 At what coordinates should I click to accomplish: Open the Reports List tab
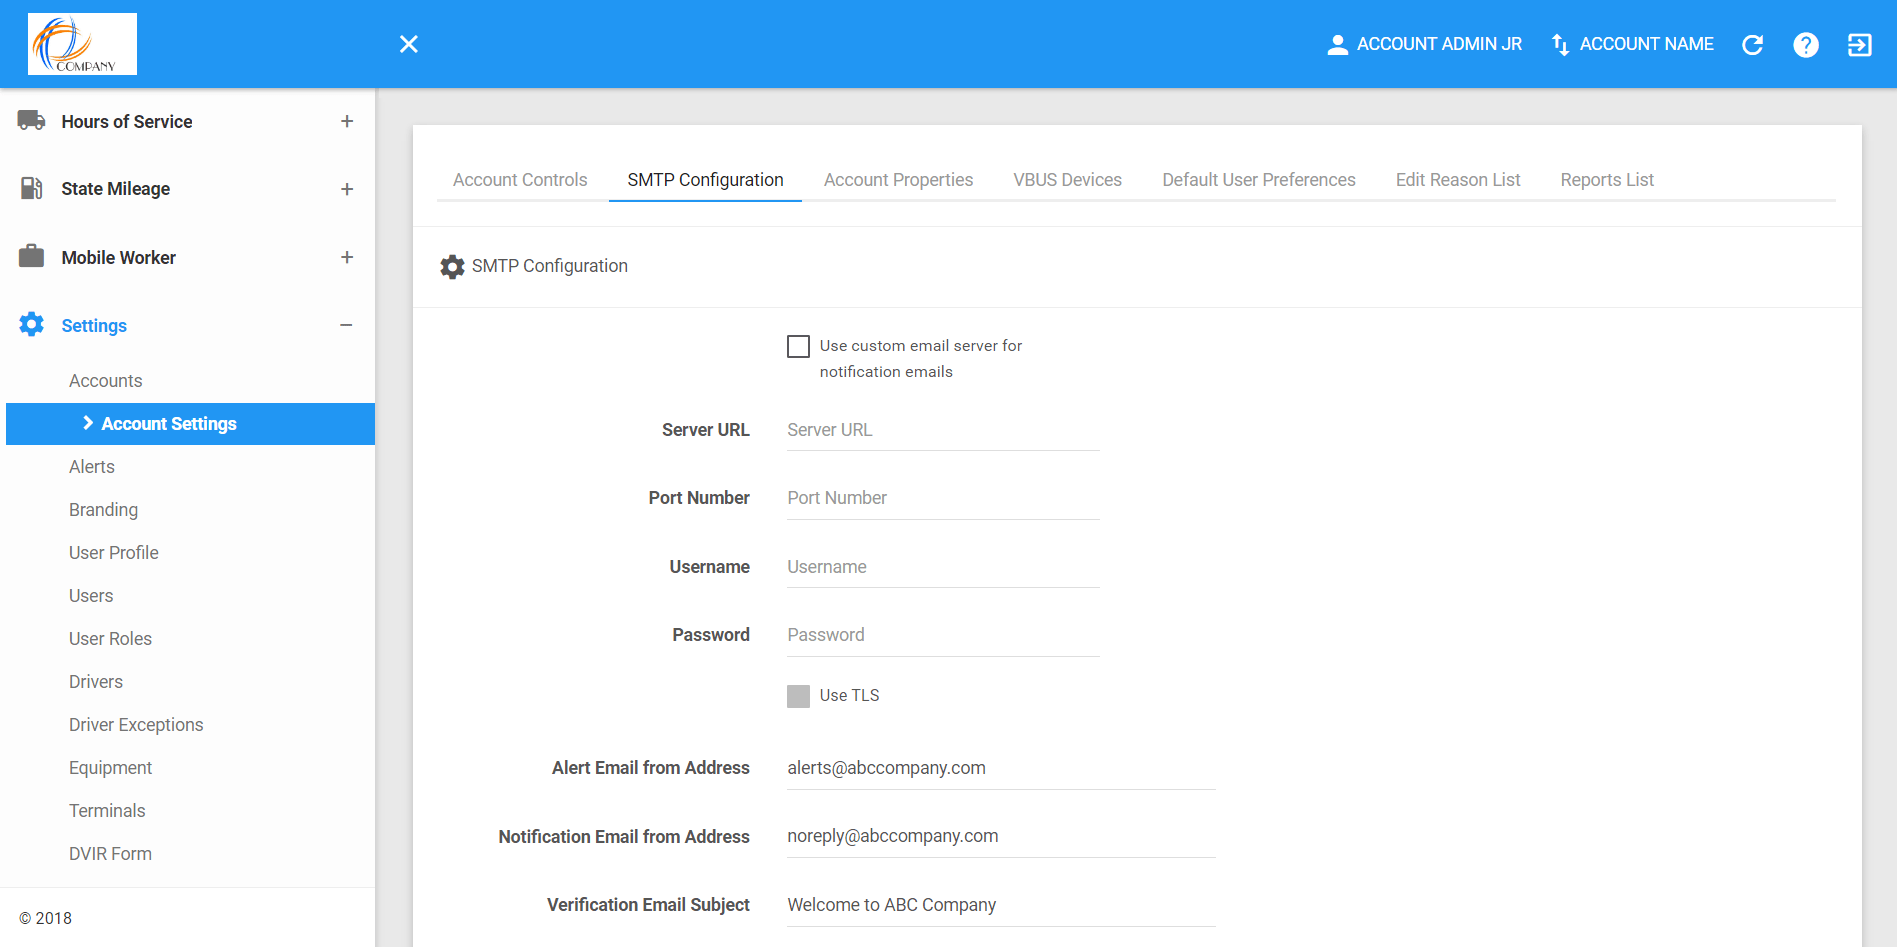coord(1607,180)
